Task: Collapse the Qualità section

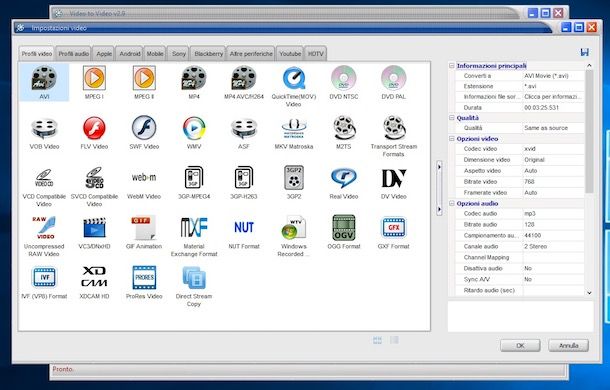Action: [x=452, y=118]
